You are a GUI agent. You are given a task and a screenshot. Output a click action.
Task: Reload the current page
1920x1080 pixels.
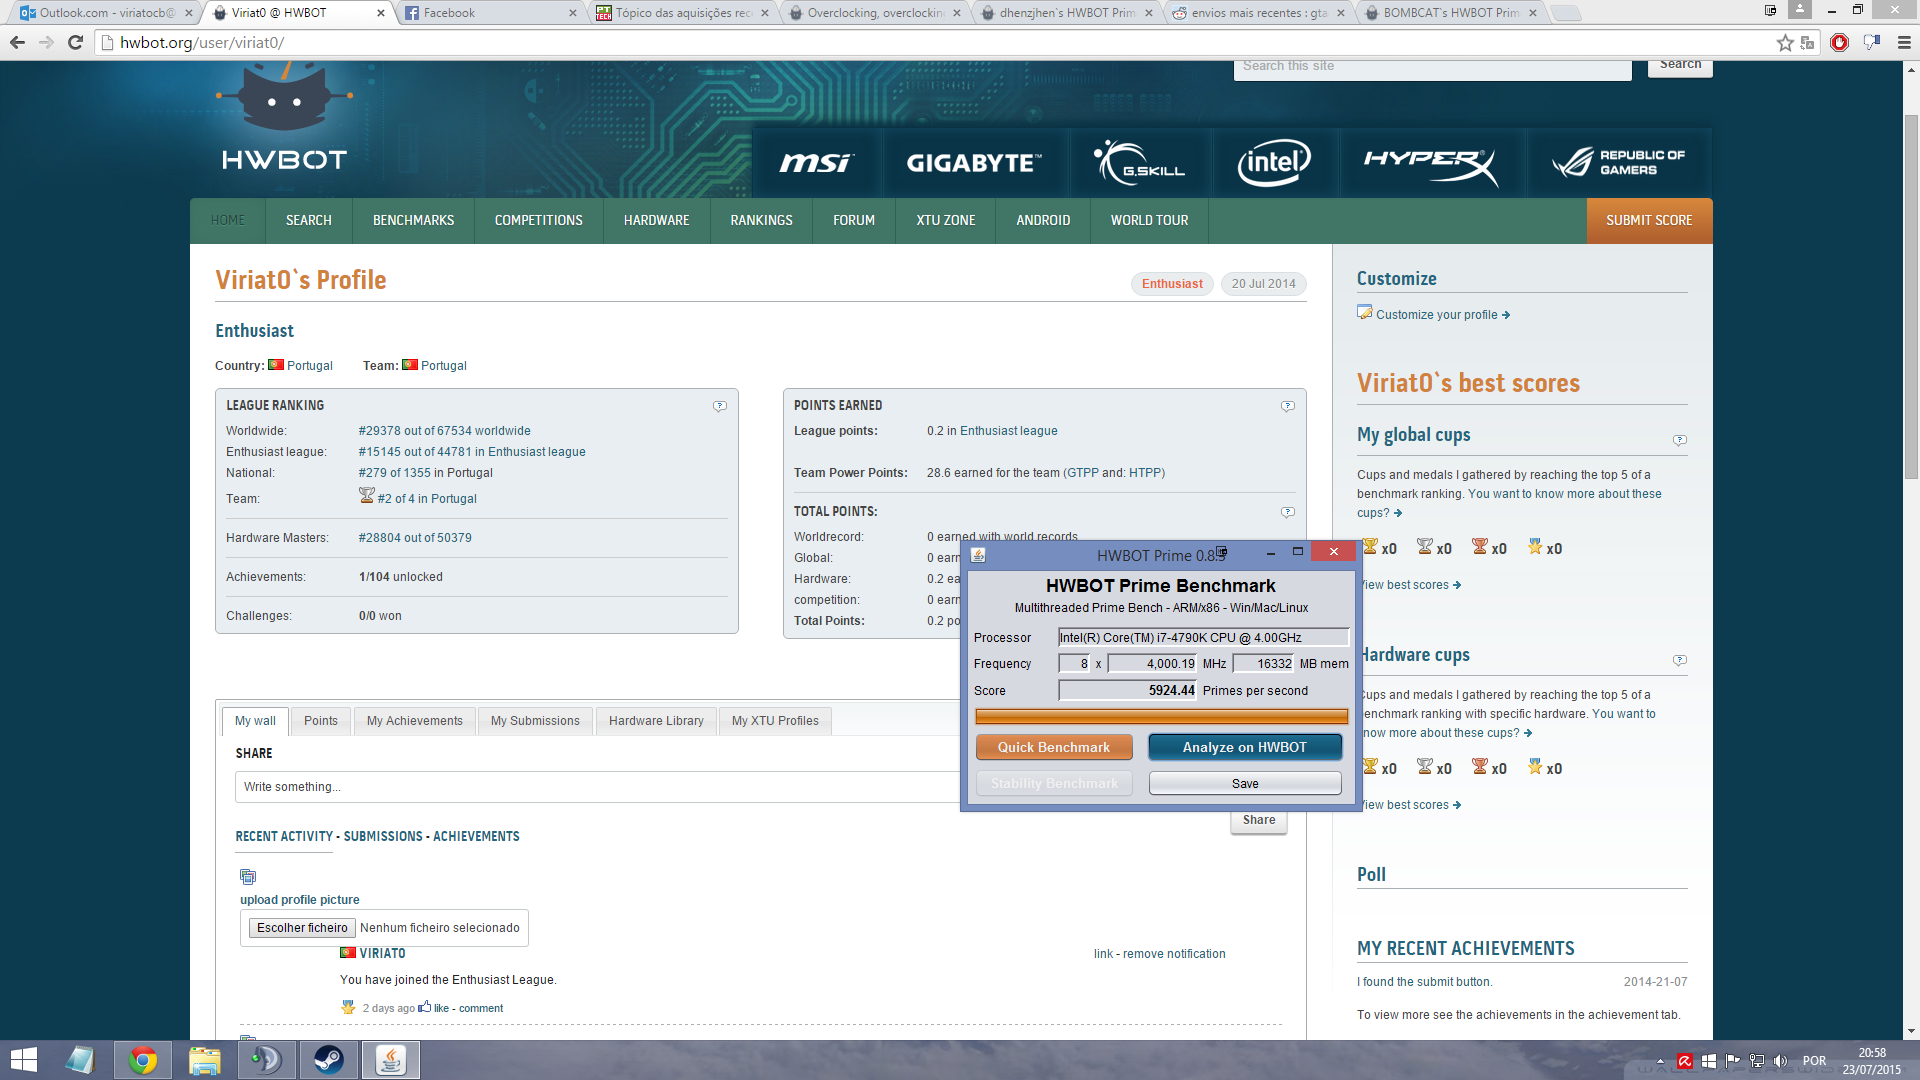point(75,43)
